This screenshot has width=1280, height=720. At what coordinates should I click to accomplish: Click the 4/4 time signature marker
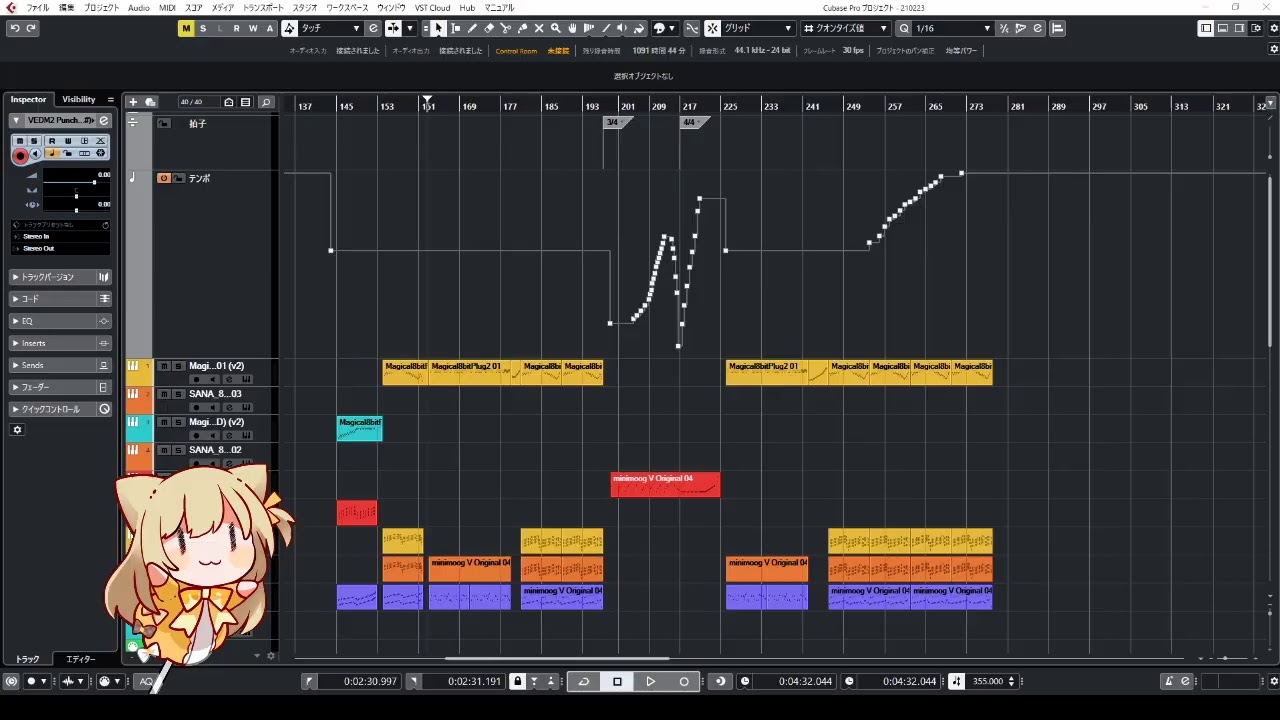tap(693, 122)
